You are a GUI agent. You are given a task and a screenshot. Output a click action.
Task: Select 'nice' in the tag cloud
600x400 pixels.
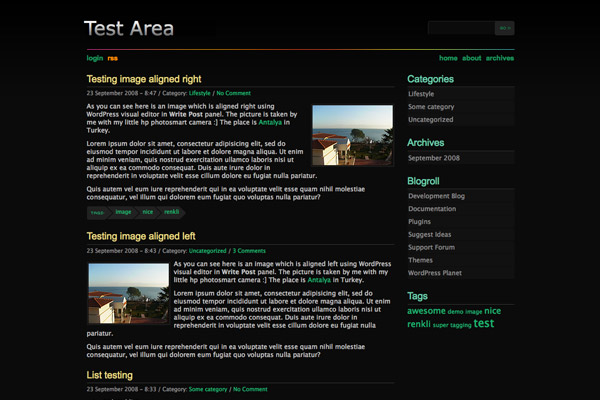492,311
